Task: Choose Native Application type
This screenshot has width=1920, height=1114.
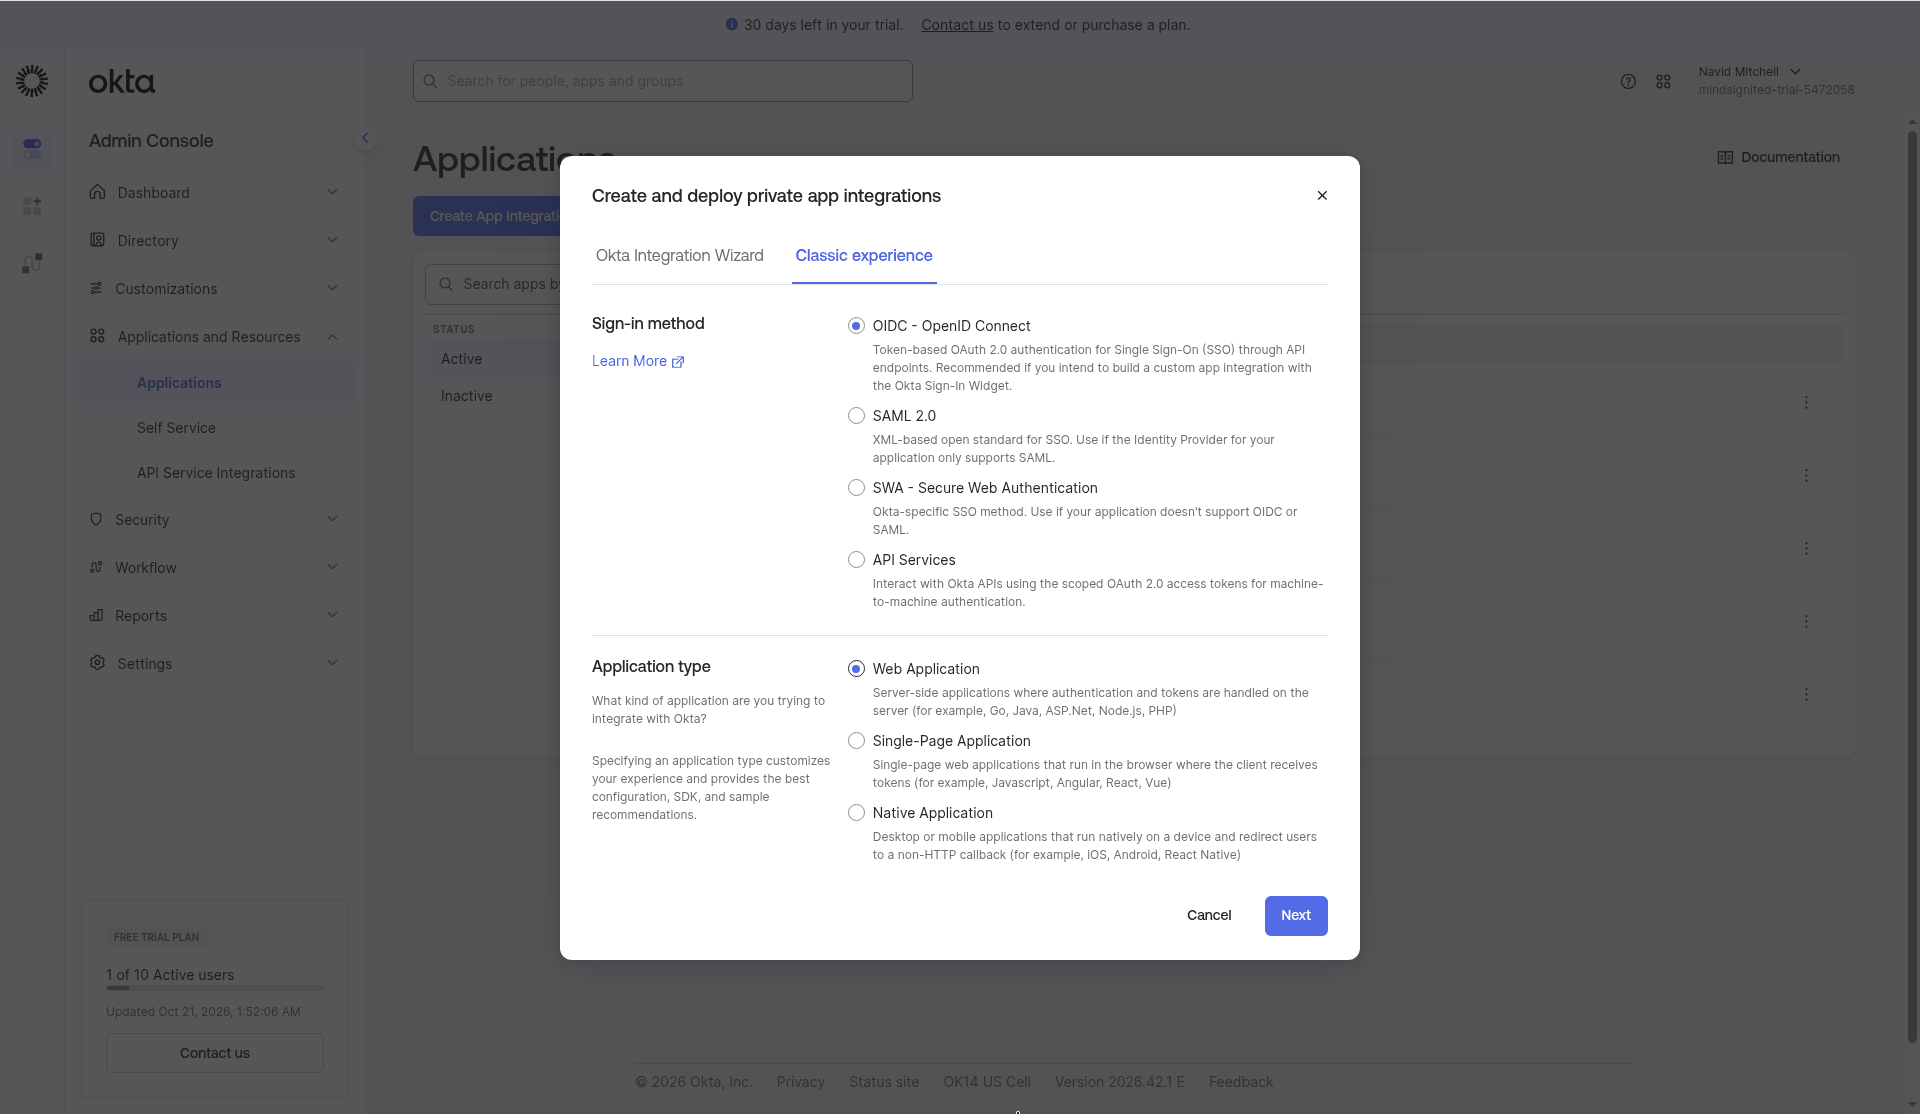Action: tap(856, 813)
